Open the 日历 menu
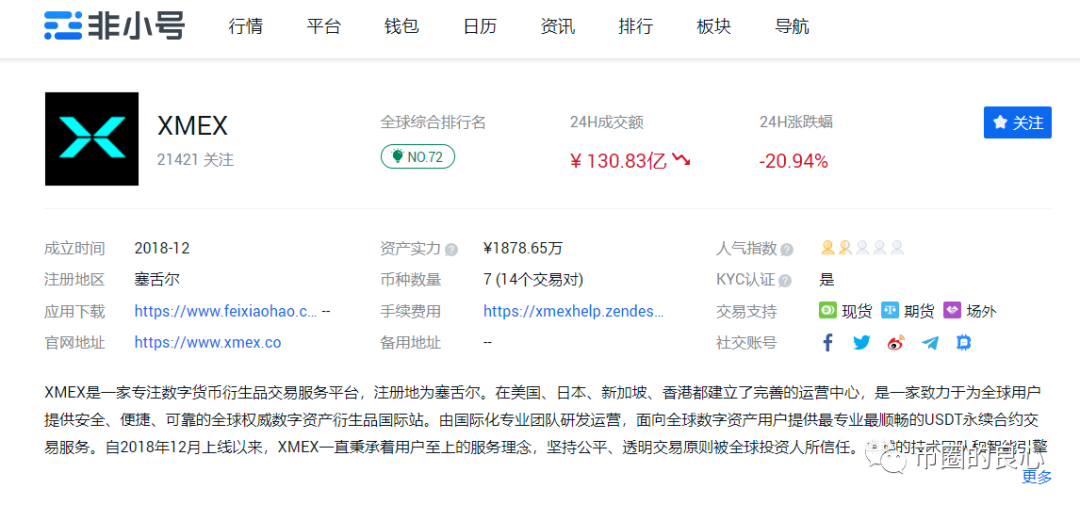 [480, 27]
